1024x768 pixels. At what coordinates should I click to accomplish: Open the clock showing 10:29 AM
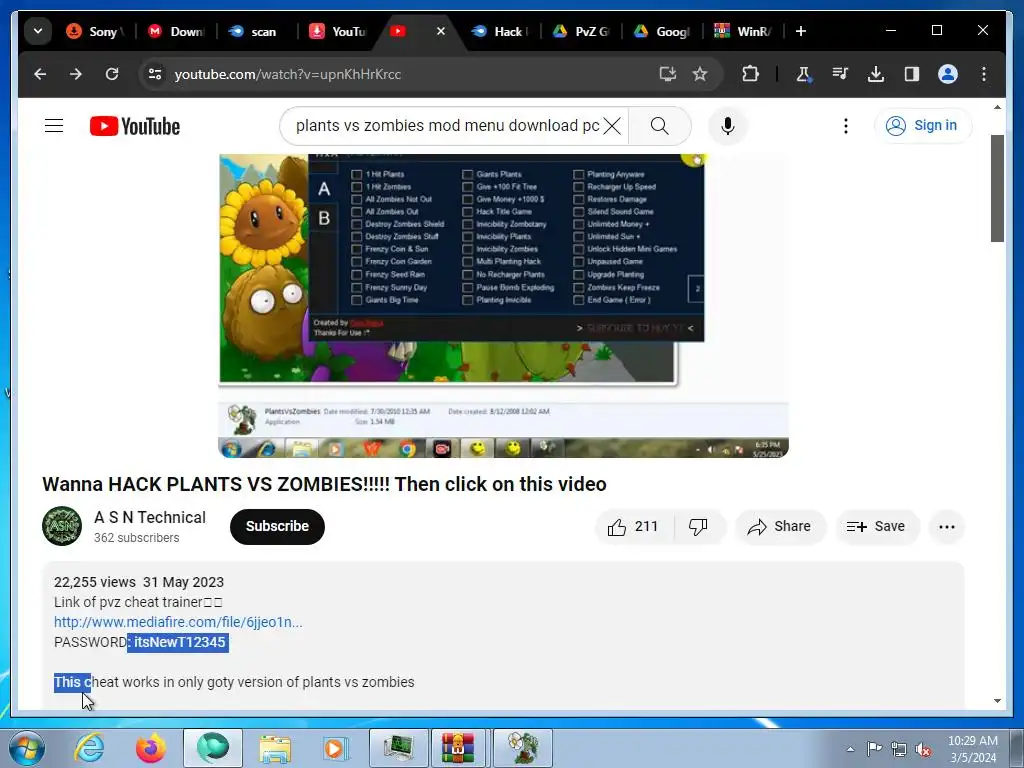[x=972, y=749]
